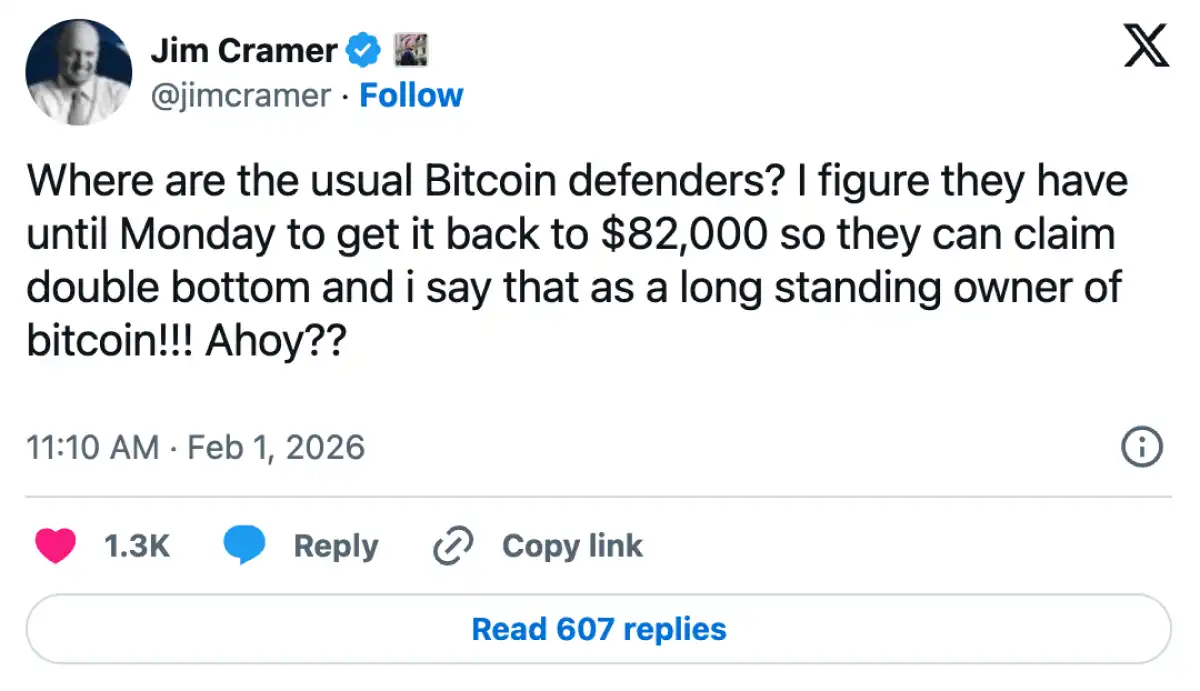Select the Copy link text label
Viewport: 1200px width, 691px height.
tap(572, 546)
